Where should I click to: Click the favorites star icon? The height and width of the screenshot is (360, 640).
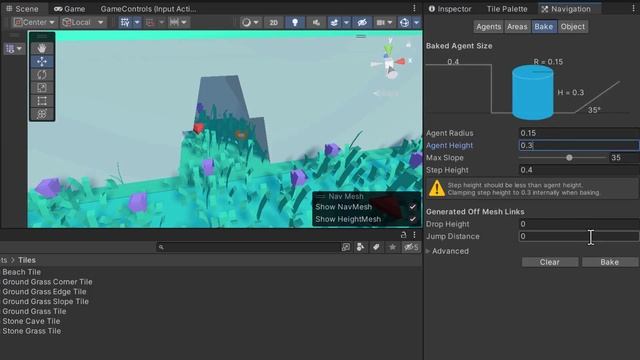[392, 247]
